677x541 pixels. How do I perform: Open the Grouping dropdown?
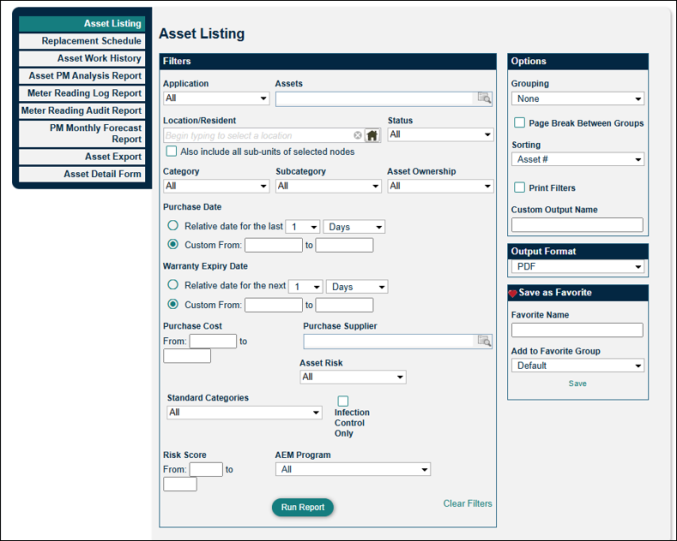coord(578,98)
